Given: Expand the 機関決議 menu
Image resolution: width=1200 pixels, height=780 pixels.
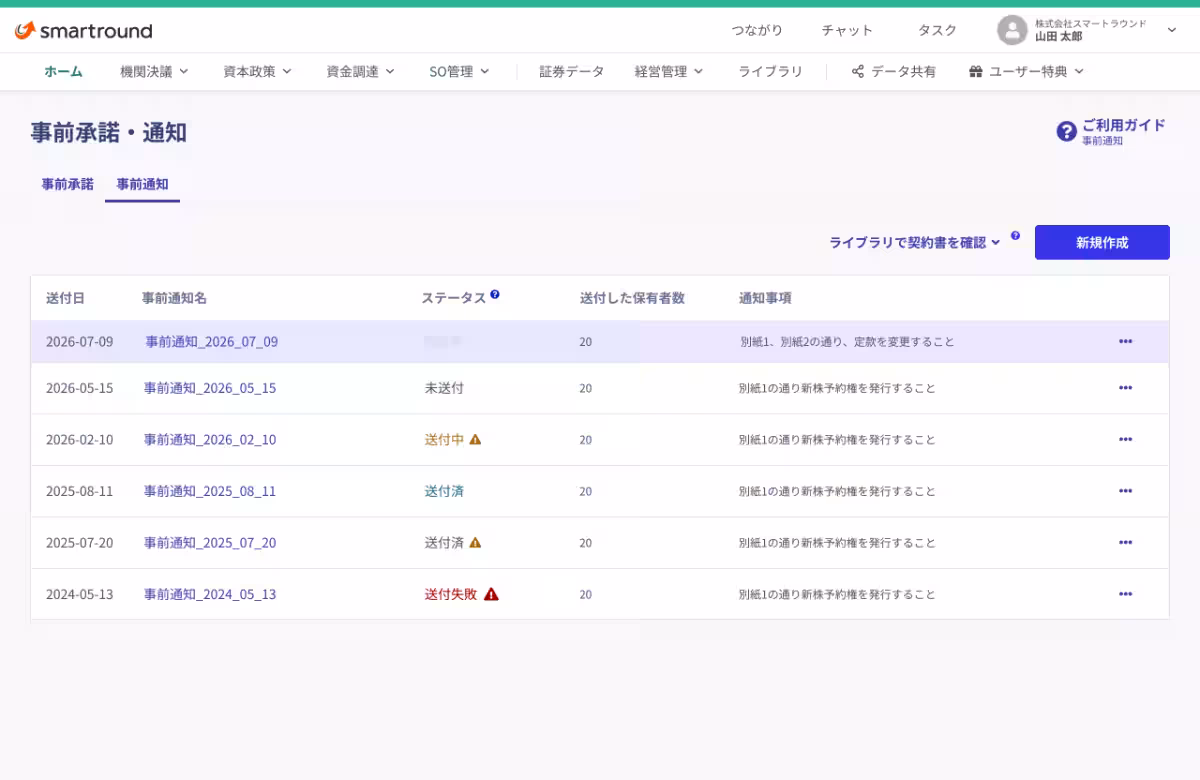Looking at the screenshot, I should pyautogui.click(x=154, y=72).
